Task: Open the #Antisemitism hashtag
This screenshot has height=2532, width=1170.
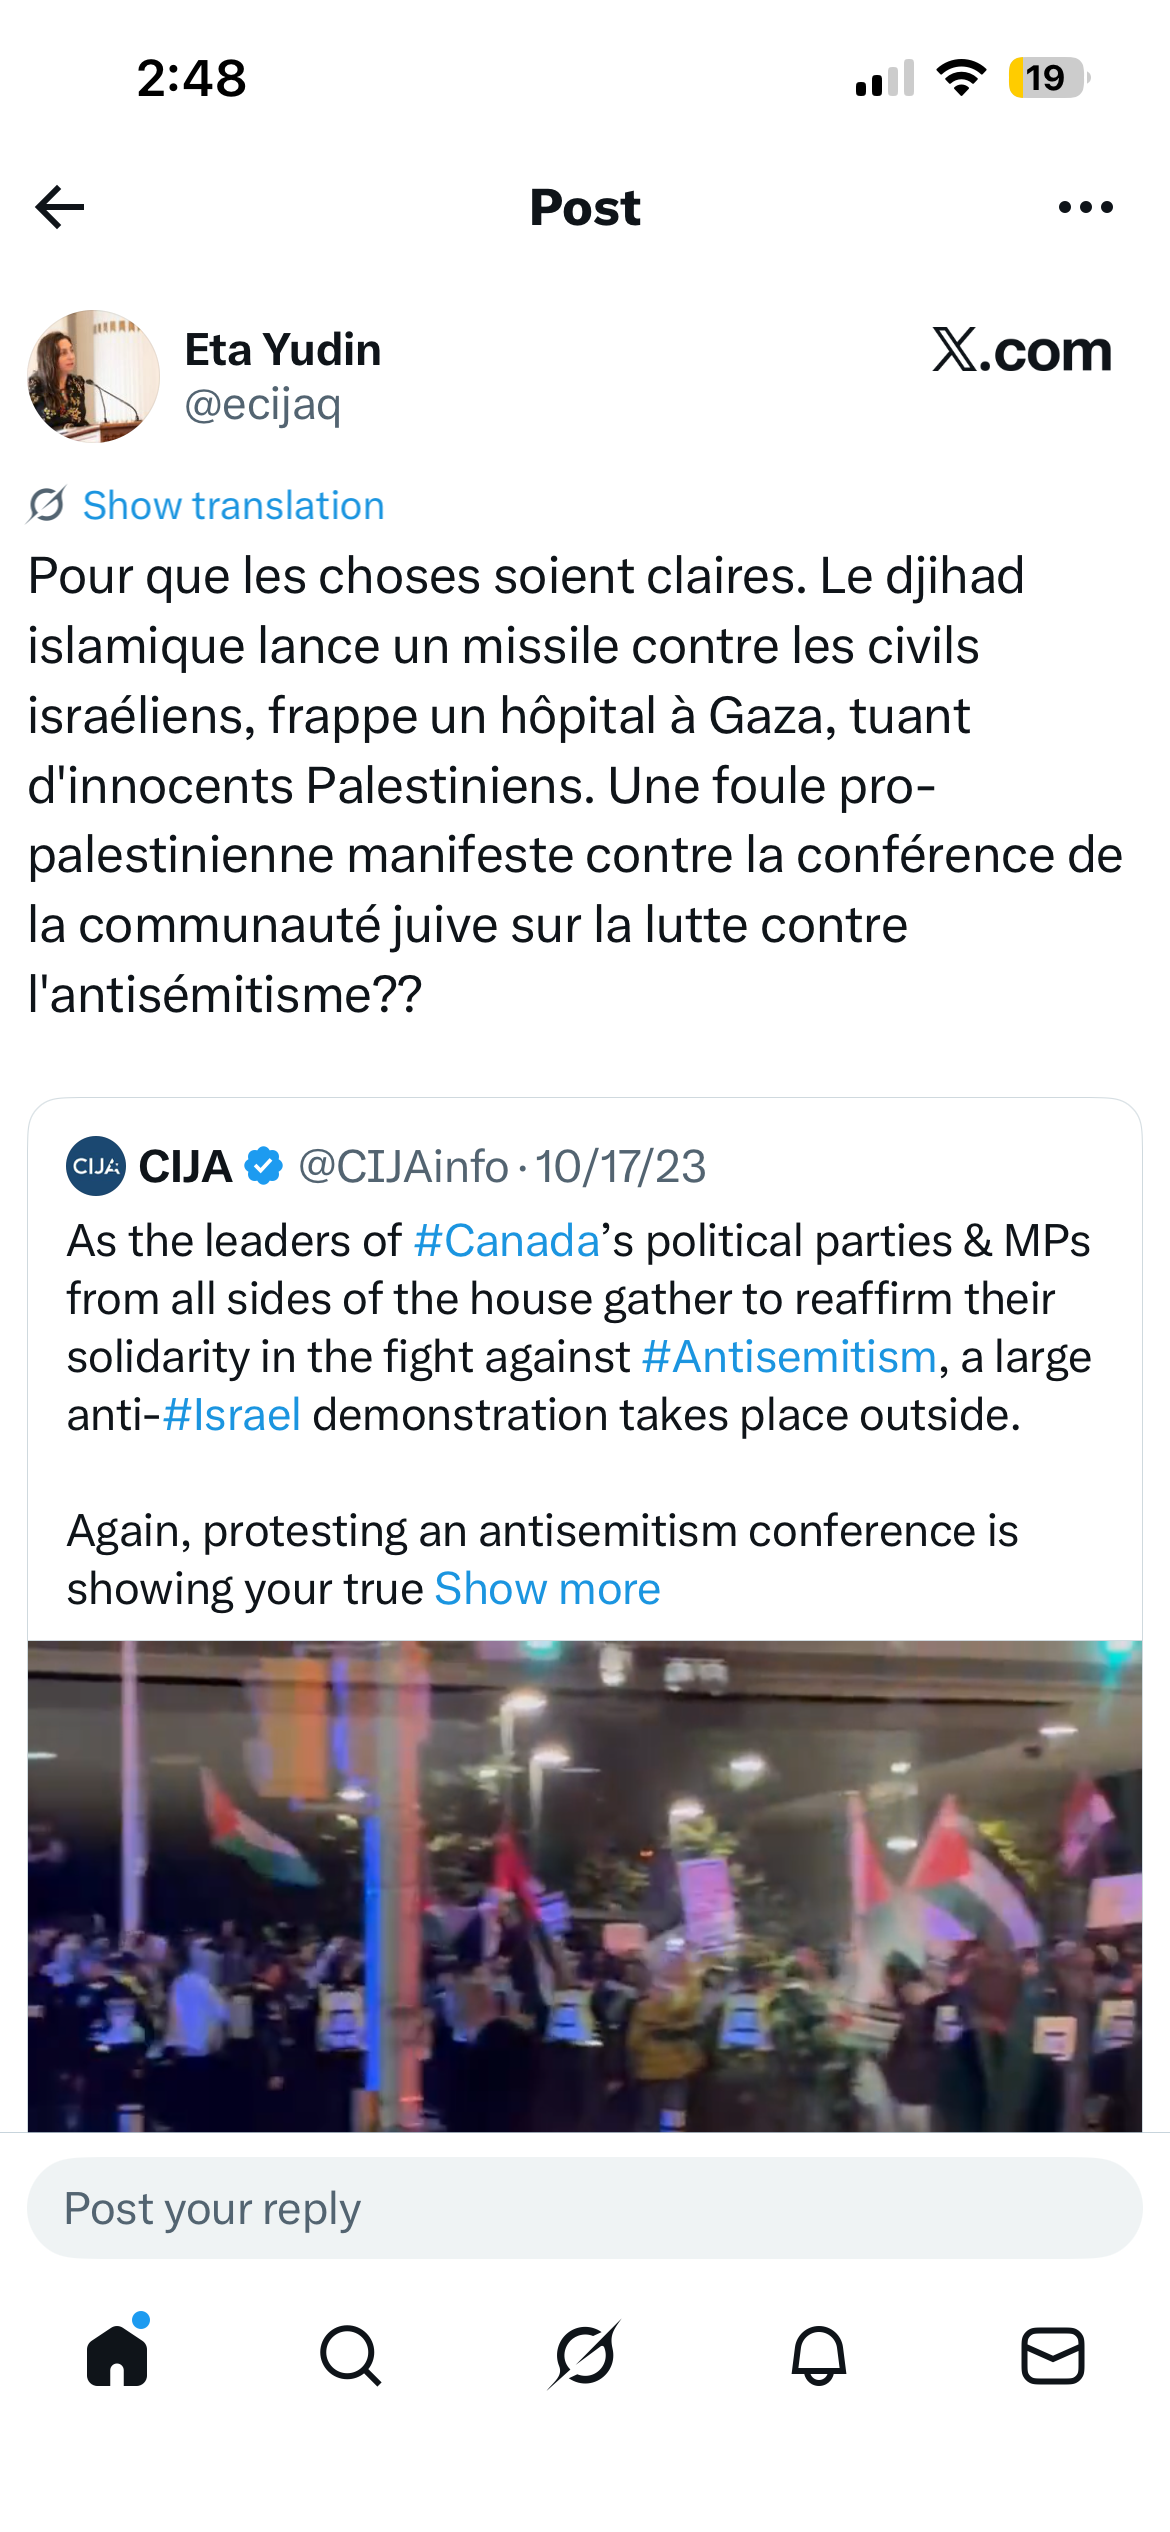Action: coord(789,1357)
